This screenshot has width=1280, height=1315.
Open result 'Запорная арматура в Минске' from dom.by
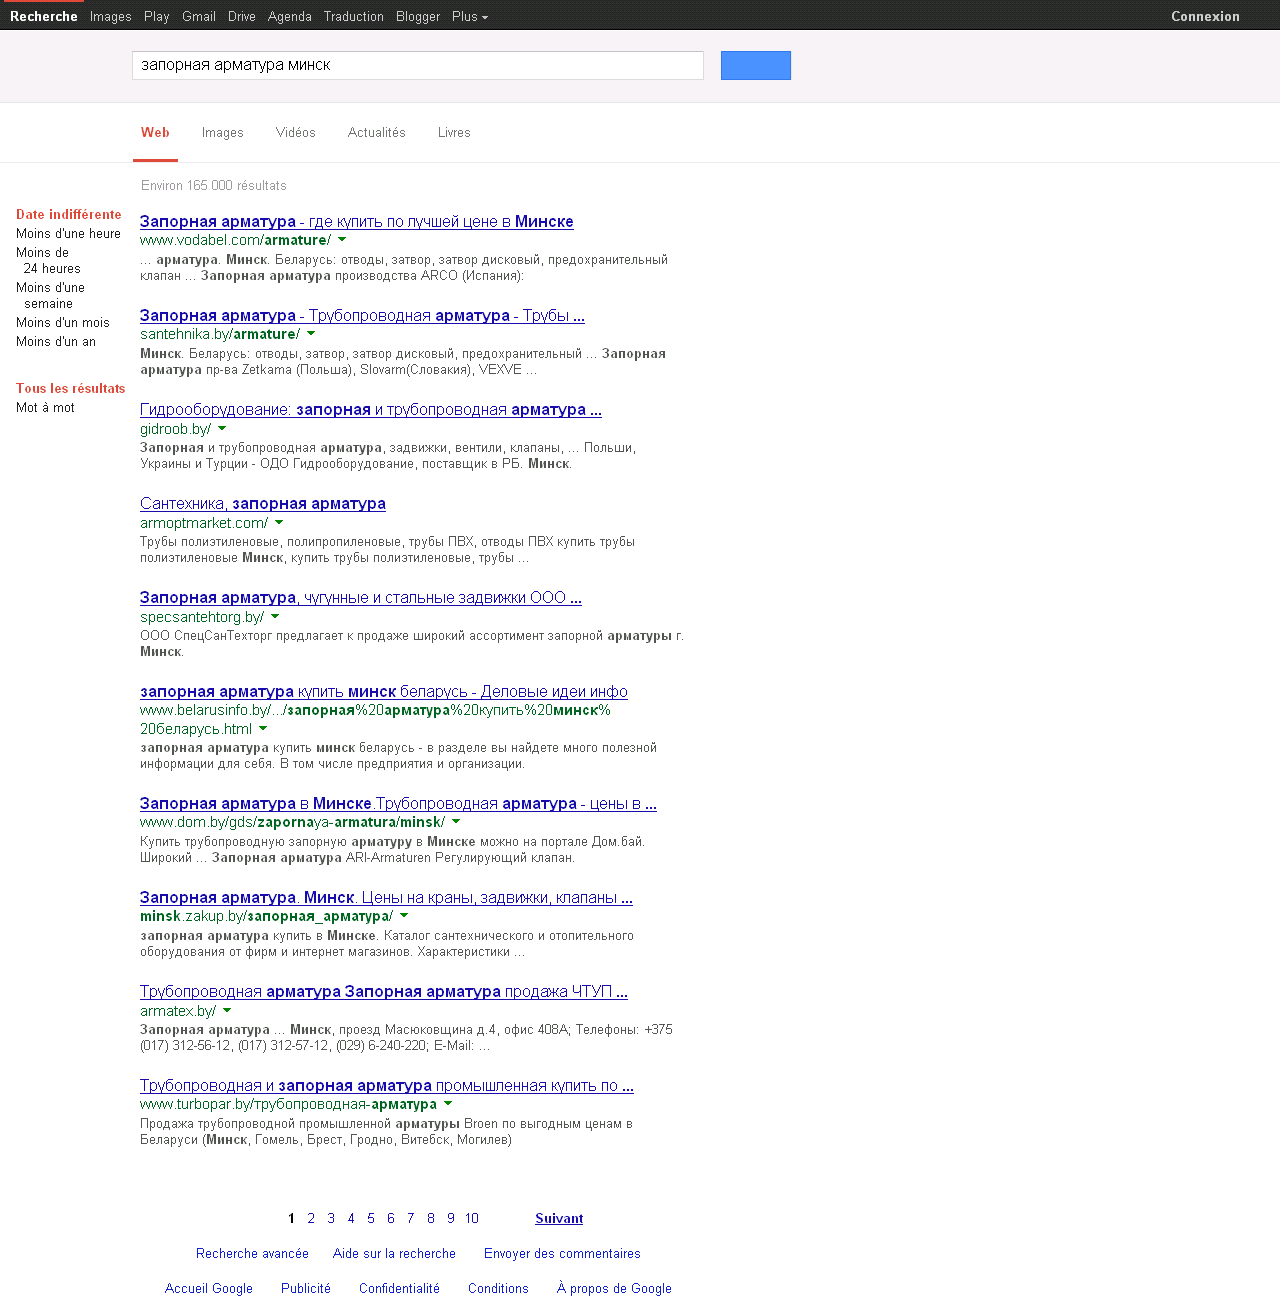click(398, 803)
